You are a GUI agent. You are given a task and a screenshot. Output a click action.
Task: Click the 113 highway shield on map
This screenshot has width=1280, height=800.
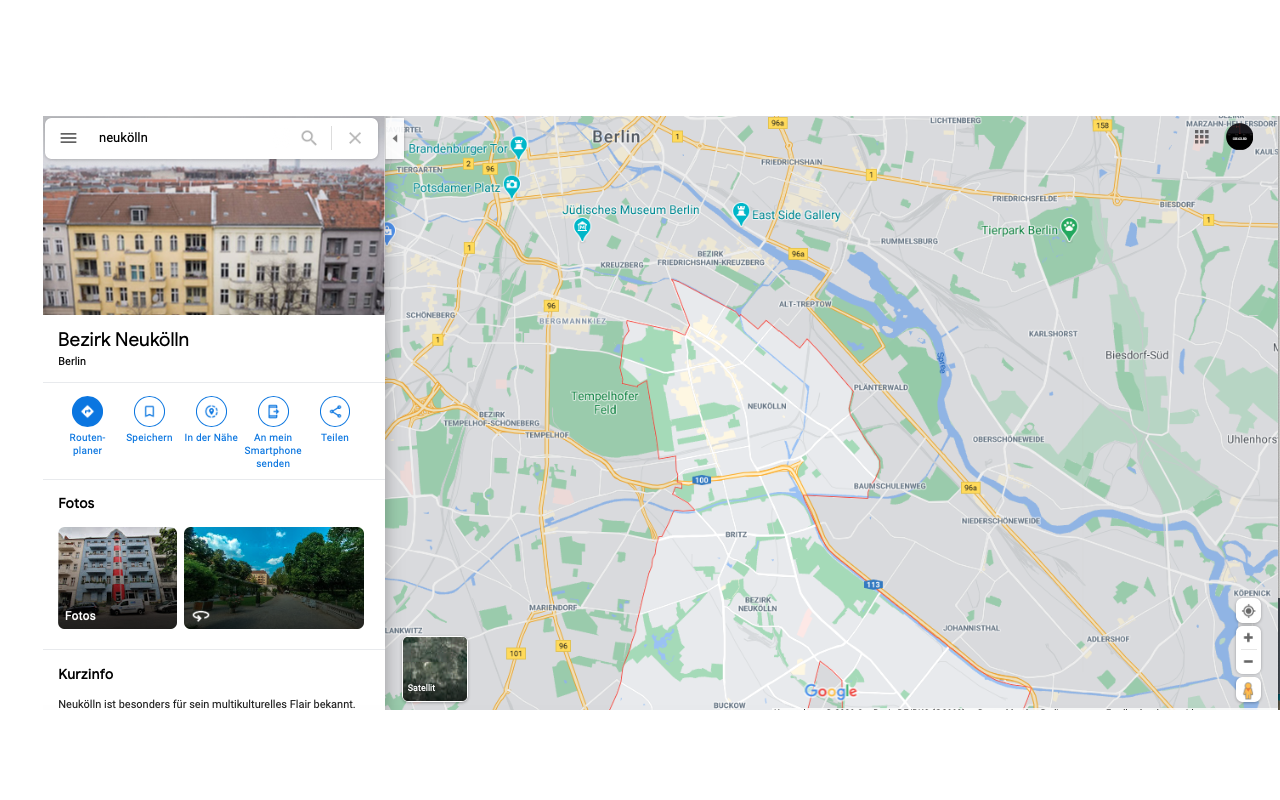tap(873, 584)
